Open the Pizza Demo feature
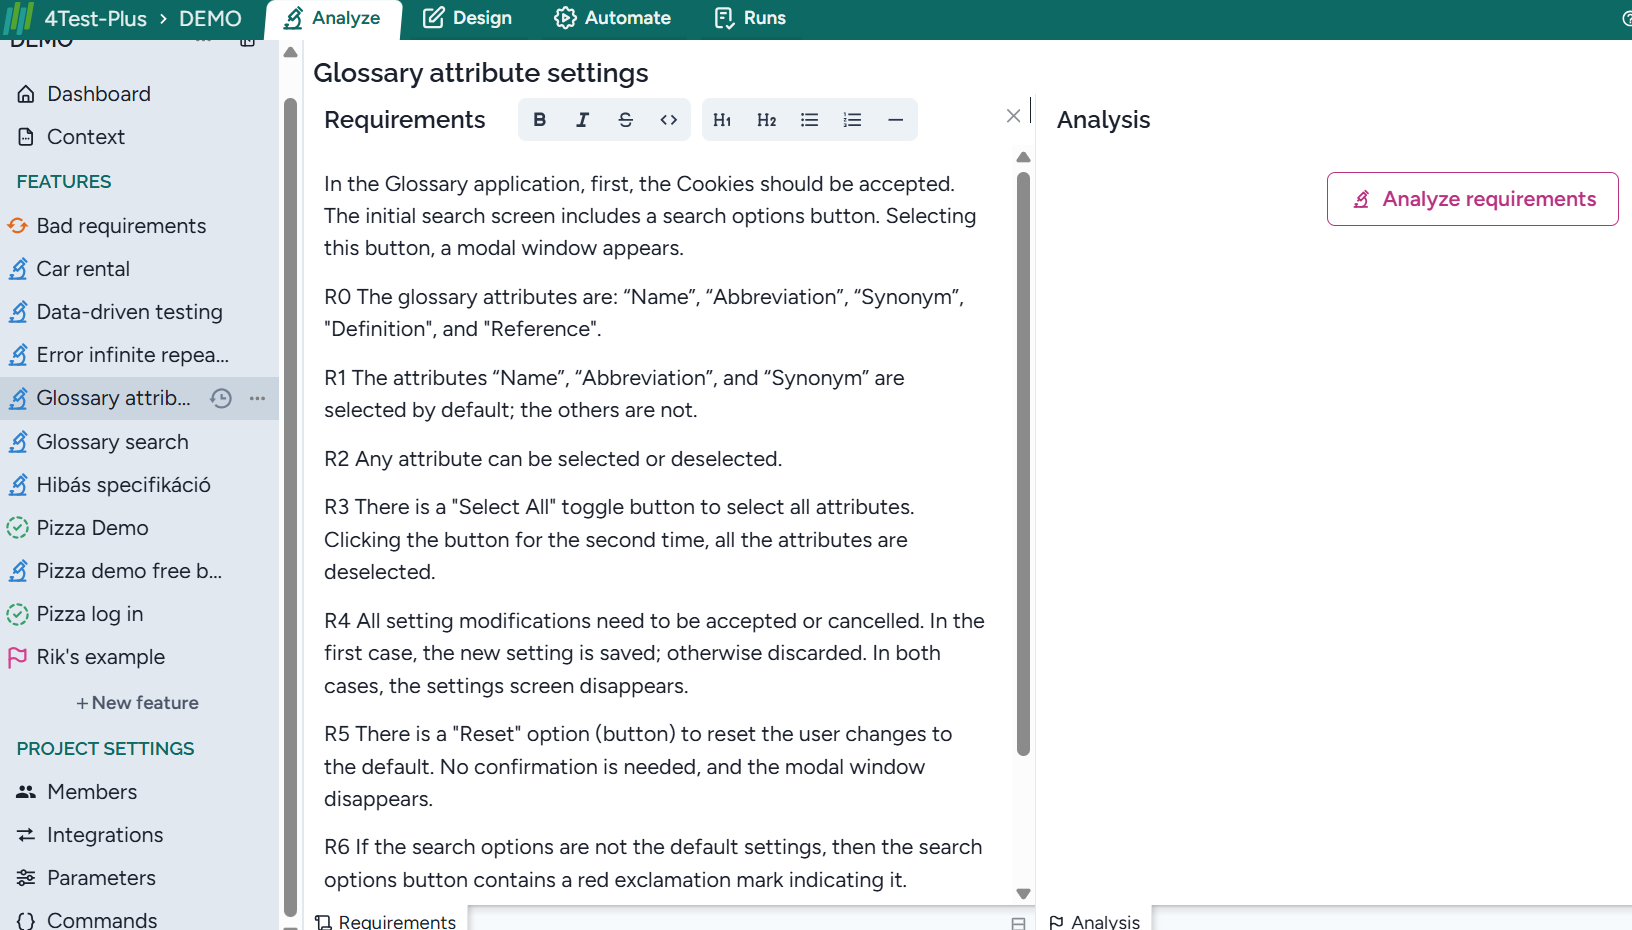Screen dimensions: 1632x930 coord(92,528)
